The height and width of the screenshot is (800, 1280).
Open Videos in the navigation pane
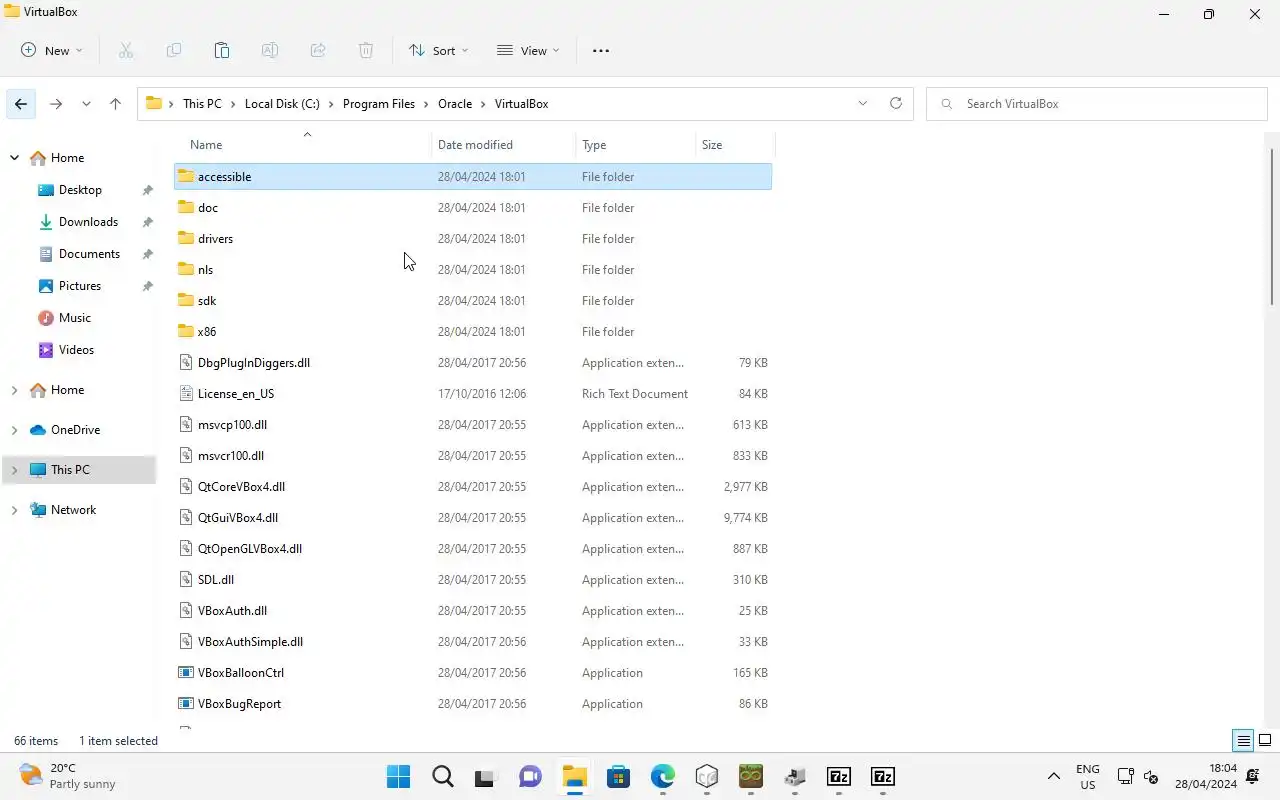coord(76,350)
